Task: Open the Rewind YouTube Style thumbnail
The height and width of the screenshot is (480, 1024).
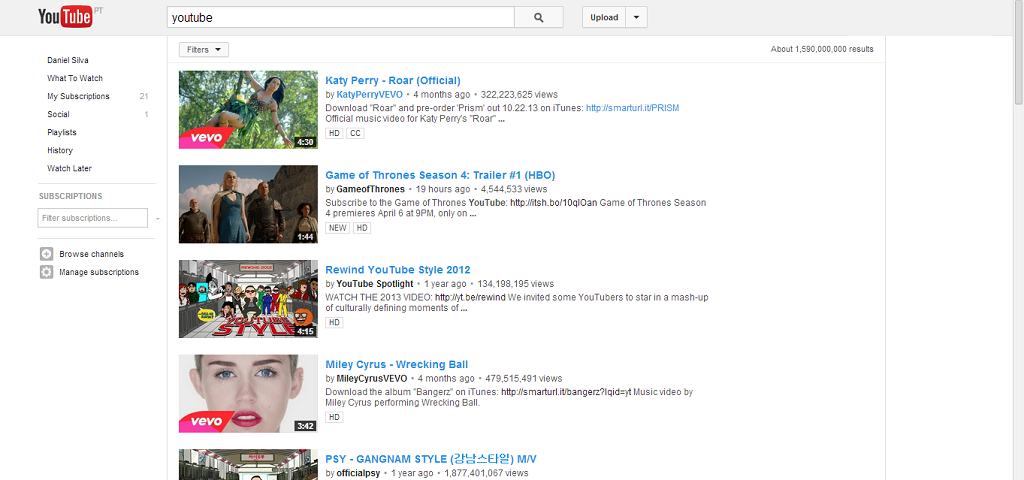Action: [248, 299]
